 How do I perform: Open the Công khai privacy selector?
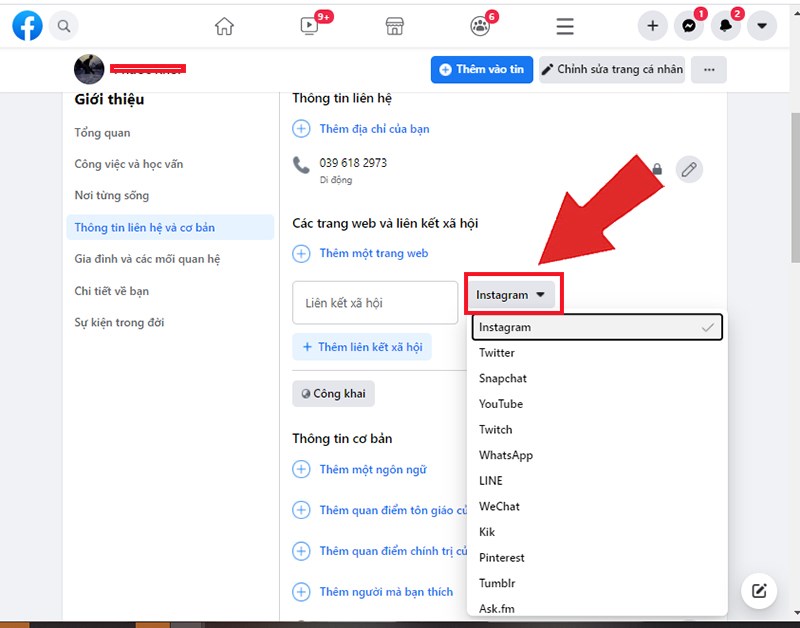click(334, 393)
